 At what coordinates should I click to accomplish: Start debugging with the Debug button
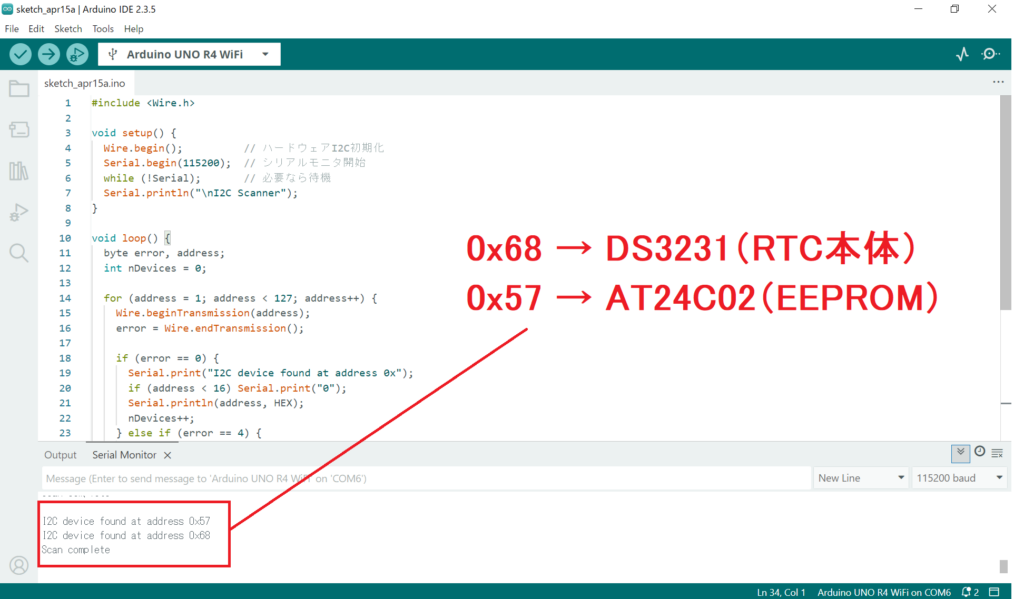pyautogui.click(x=77, y=54)
